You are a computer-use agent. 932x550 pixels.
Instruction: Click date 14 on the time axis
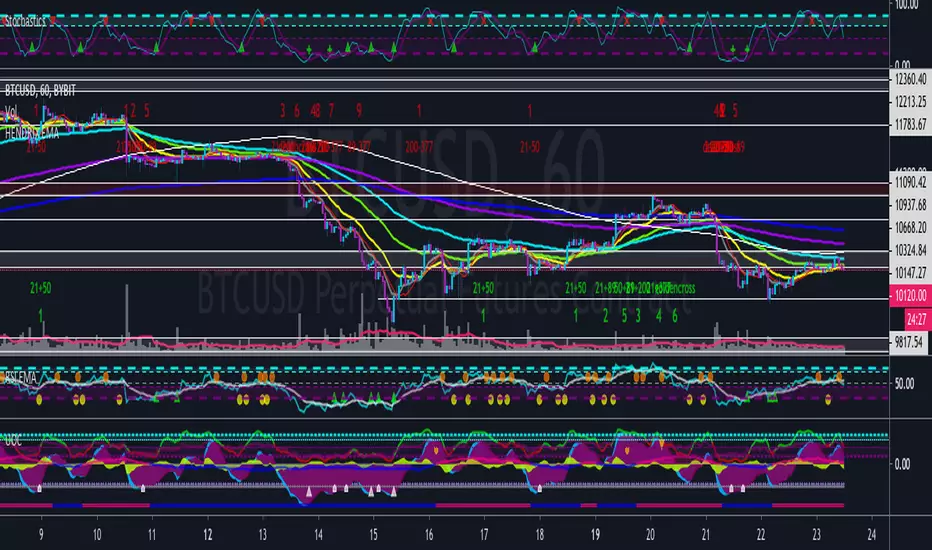[318, 535]
